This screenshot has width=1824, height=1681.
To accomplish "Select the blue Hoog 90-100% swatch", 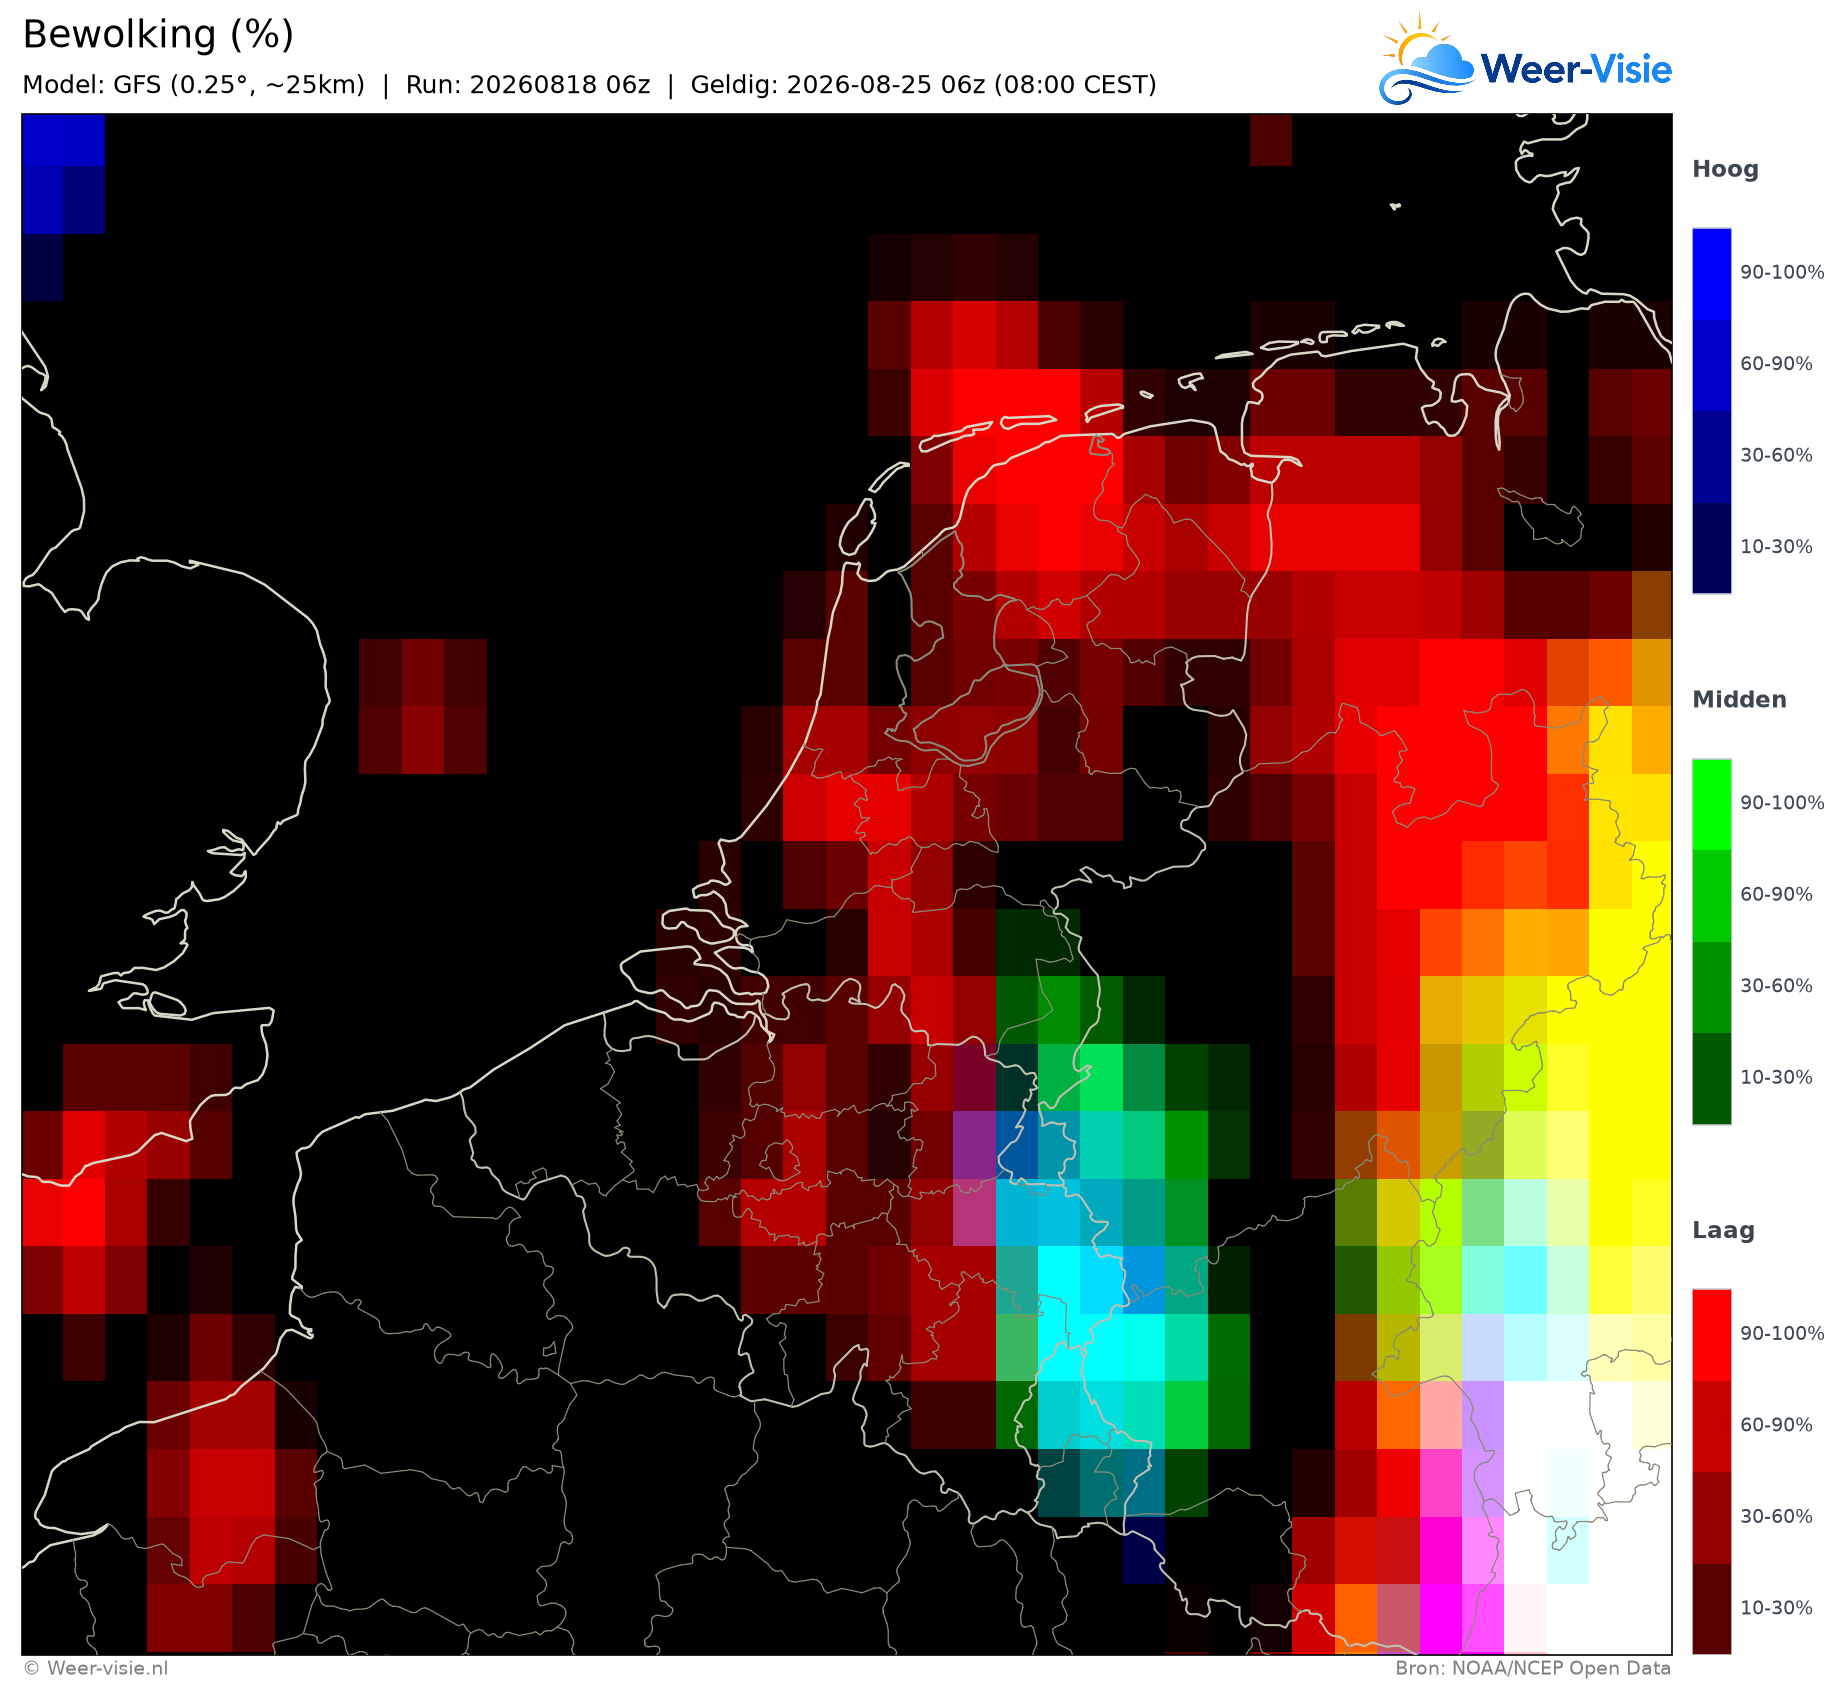I will point(1711,273).
